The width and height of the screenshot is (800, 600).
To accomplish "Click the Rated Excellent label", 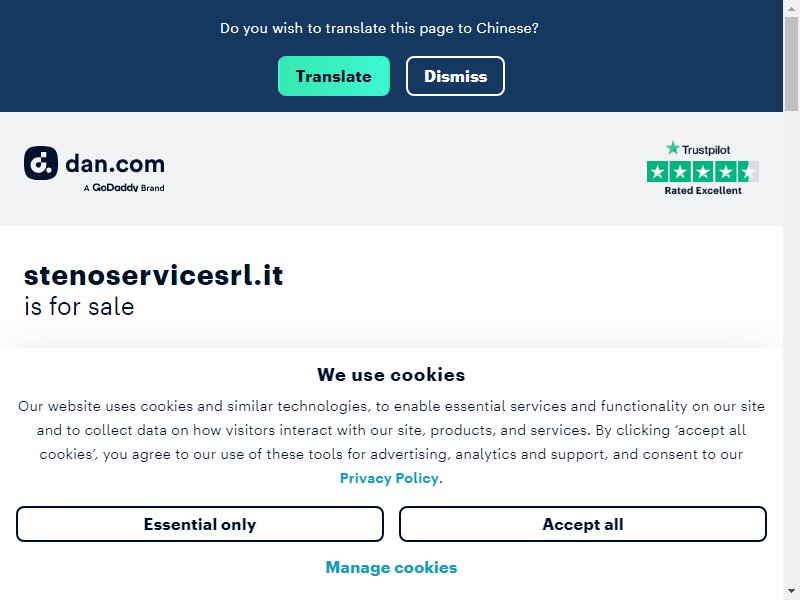I will (703, 190).
